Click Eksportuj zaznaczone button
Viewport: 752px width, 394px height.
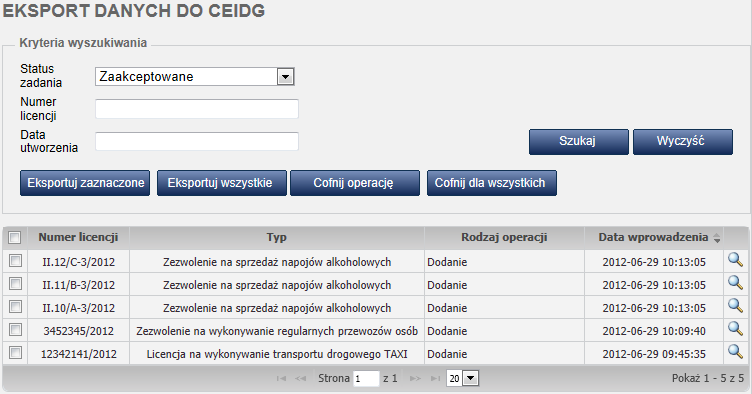pos(85,183)
